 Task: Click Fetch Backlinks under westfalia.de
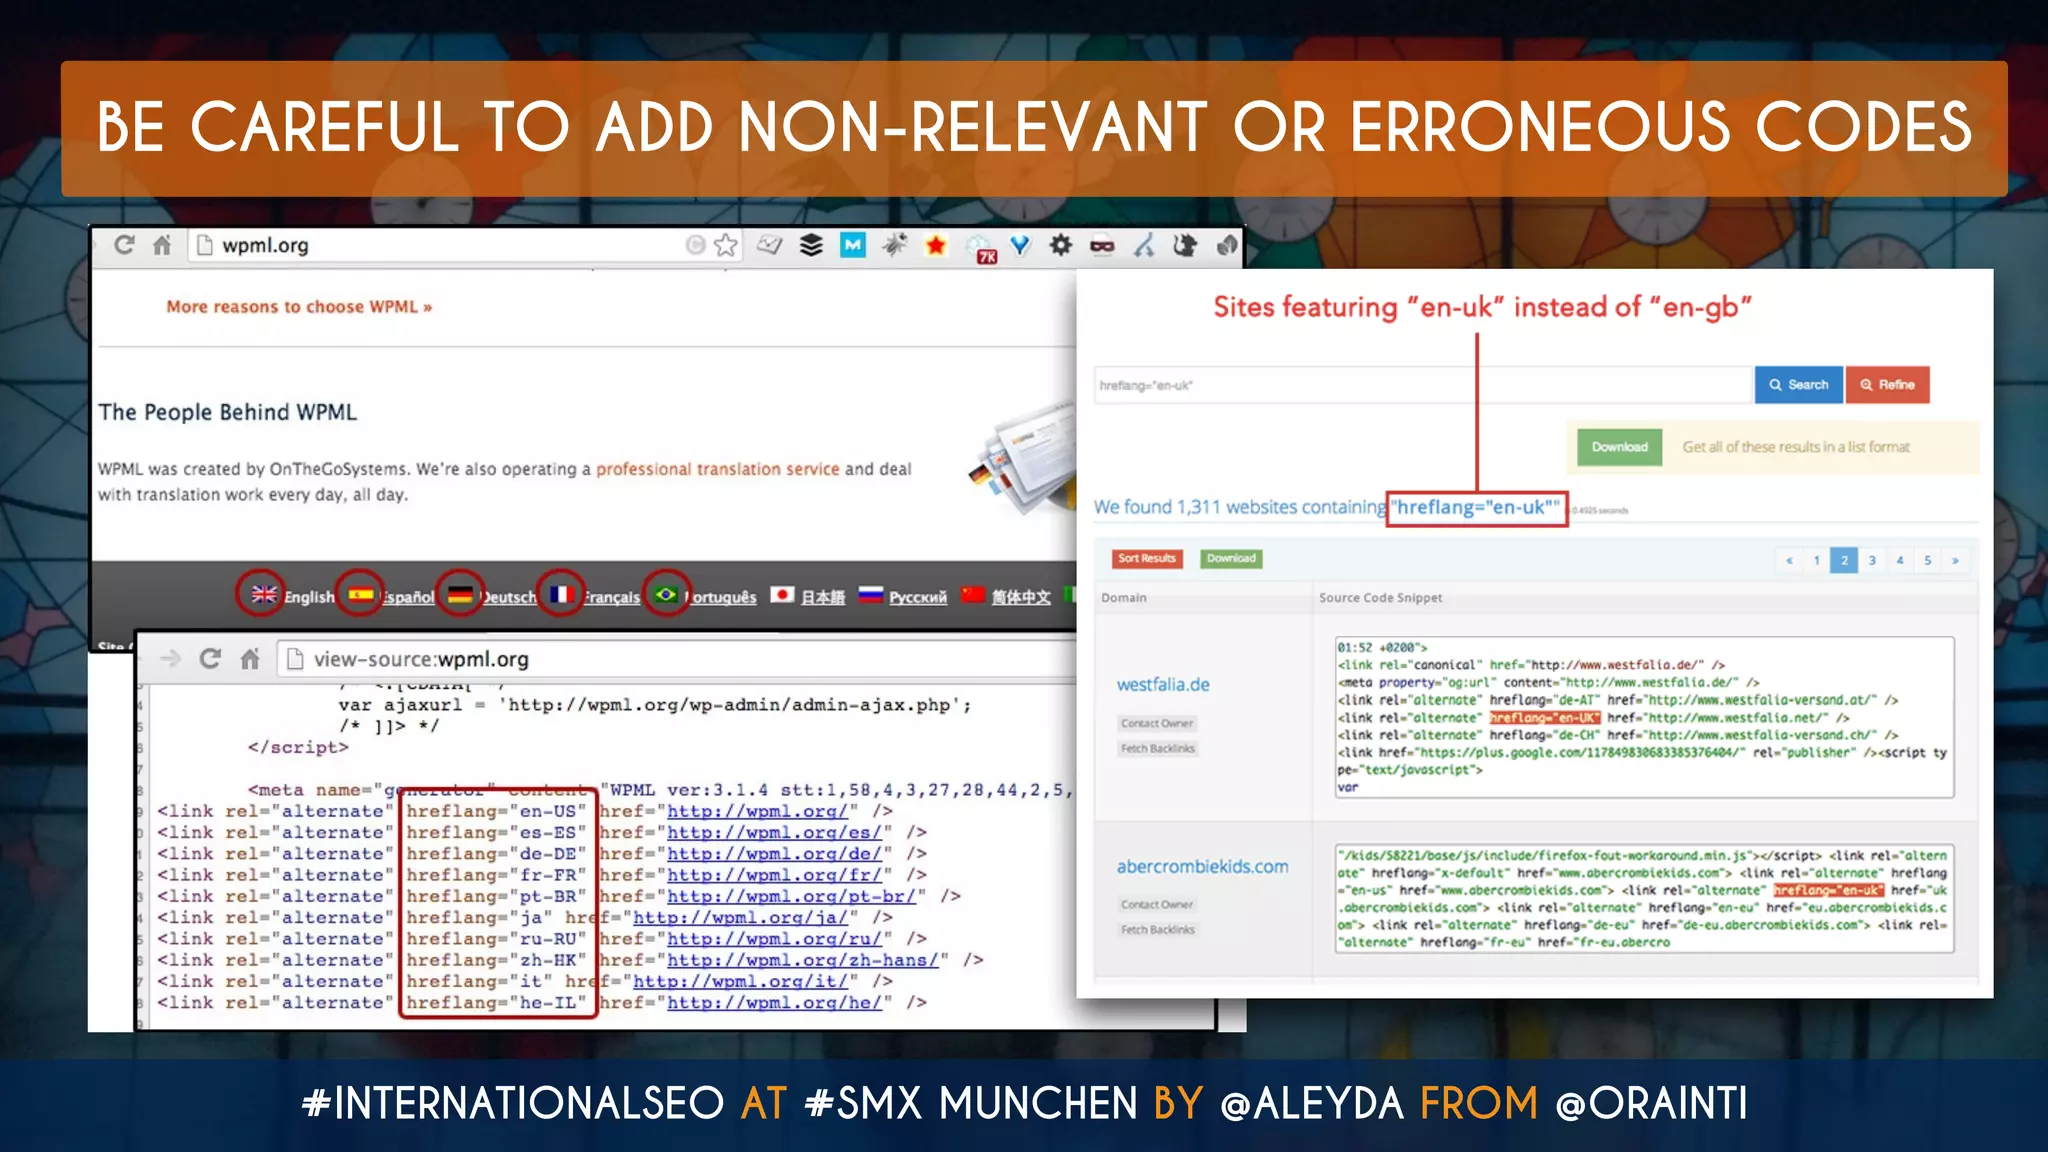coord(1158,748)
